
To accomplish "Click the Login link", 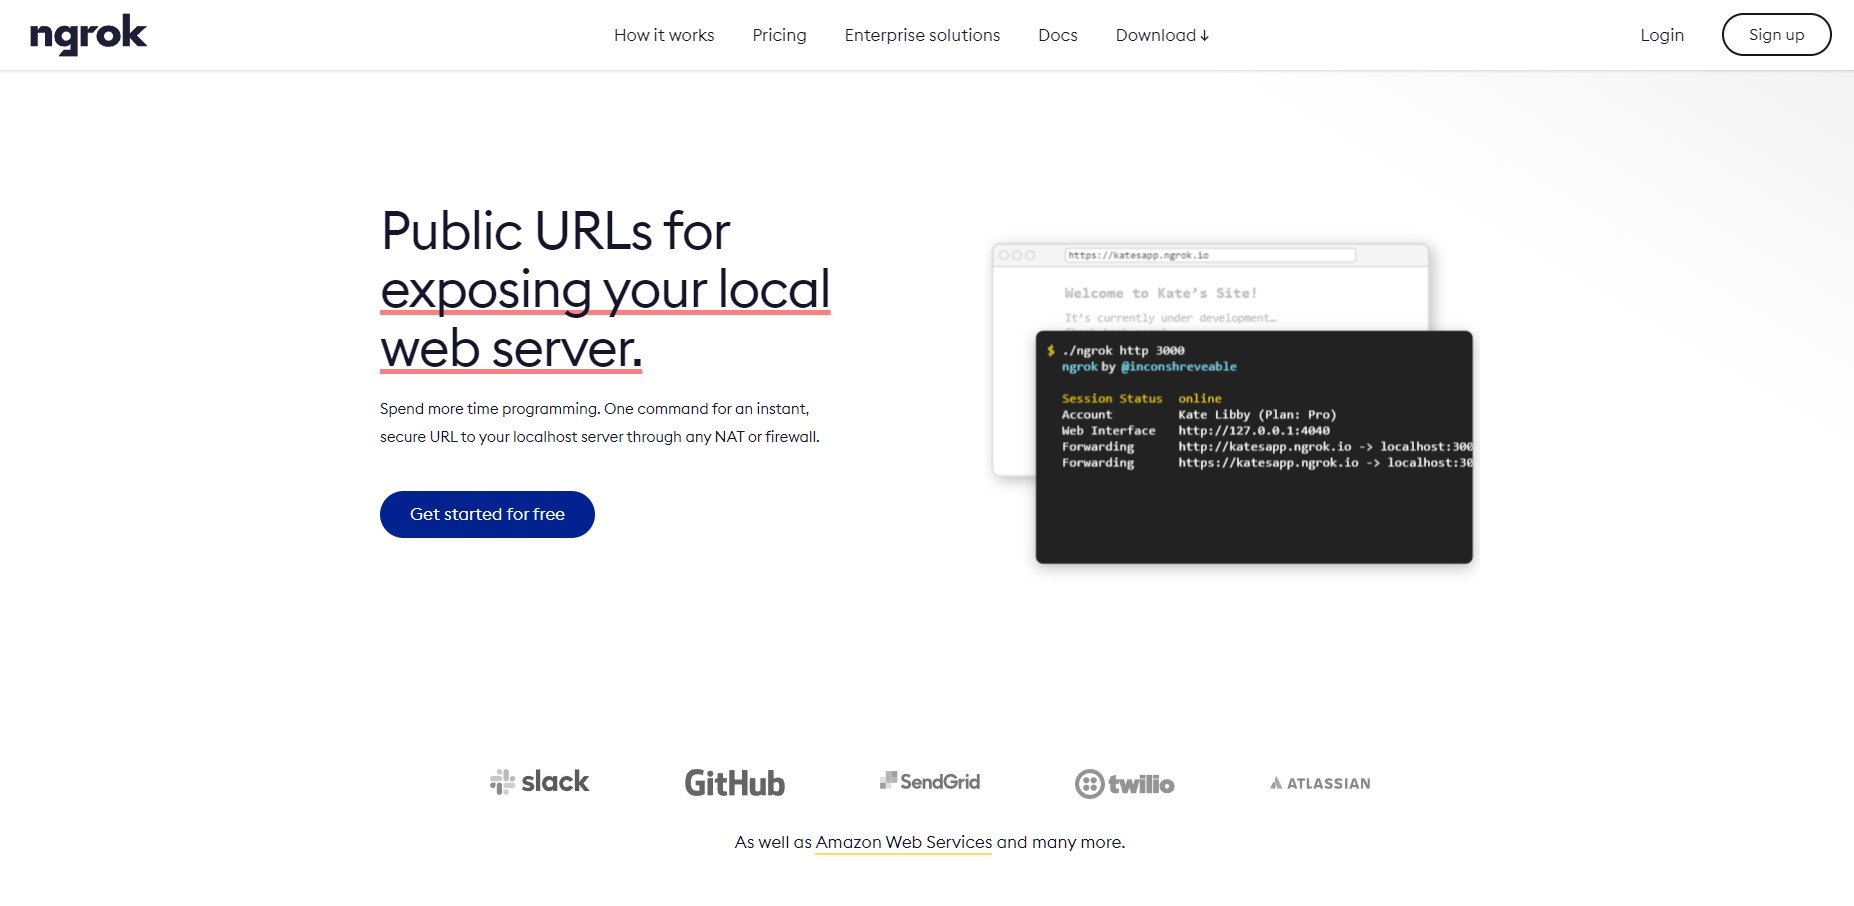I will click(1662, 35).
